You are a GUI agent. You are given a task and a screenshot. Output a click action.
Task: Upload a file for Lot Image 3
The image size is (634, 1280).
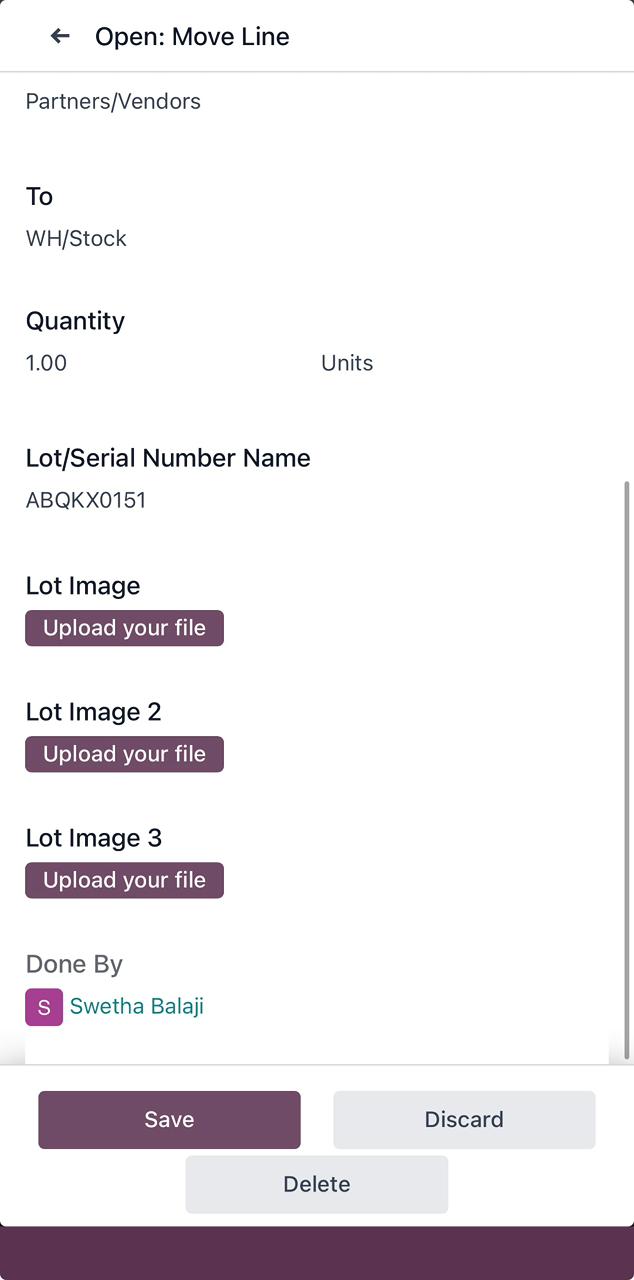[124, 880]
